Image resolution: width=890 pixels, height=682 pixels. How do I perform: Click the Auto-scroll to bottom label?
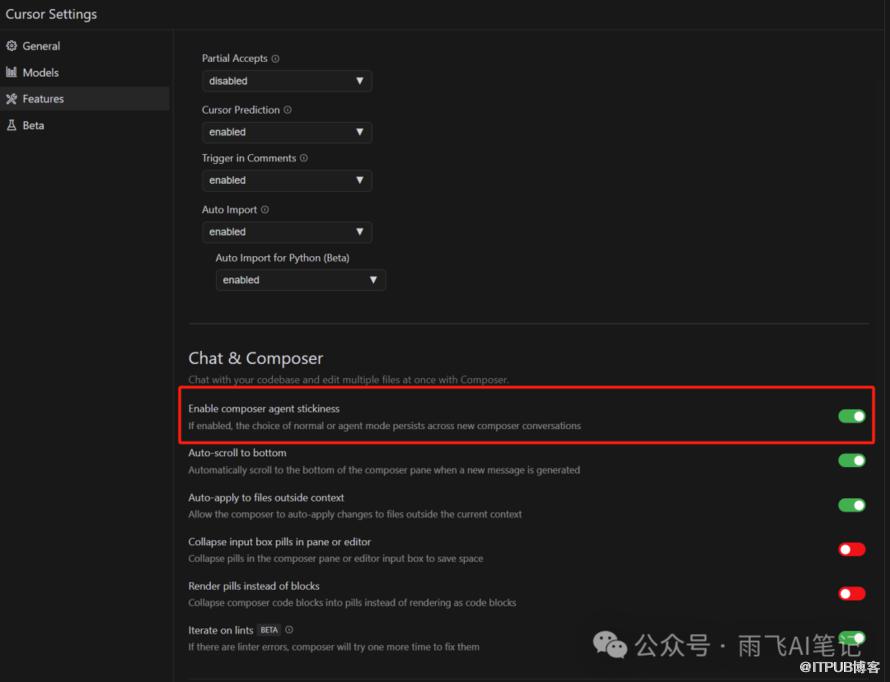coord(237,453)
